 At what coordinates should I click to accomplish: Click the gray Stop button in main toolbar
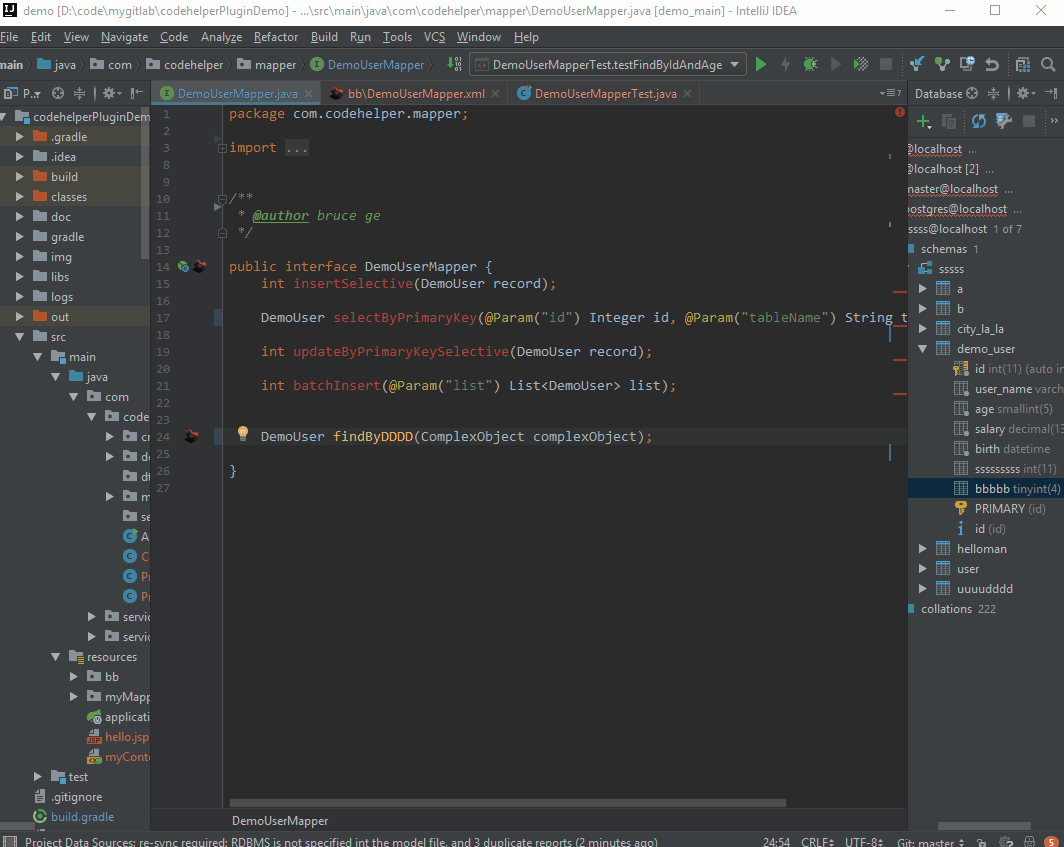point(886,64)
